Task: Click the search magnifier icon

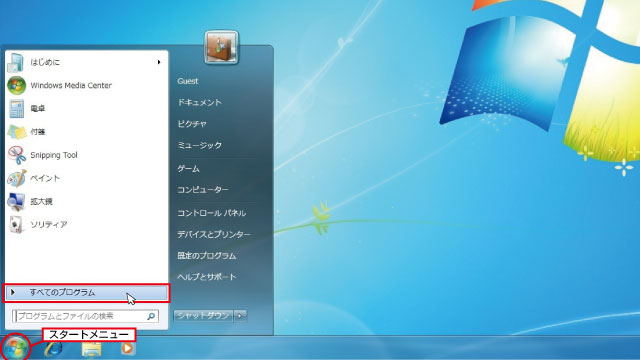Action: [151, 316]
